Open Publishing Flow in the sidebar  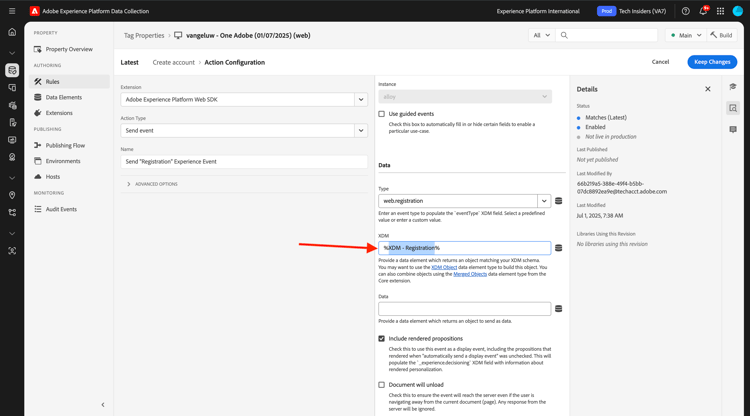pyautogui.click(x=65, y=145)
